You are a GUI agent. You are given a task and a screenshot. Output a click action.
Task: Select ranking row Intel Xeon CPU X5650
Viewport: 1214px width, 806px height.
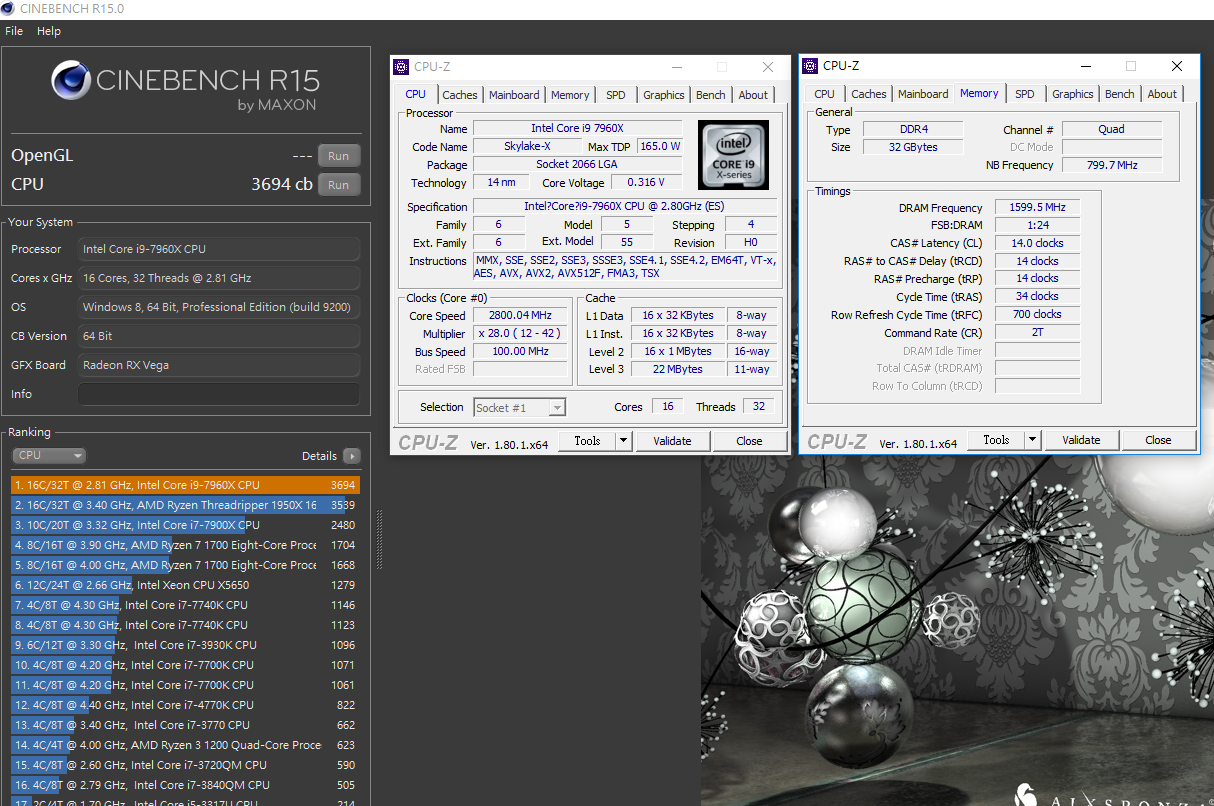coord(186,585)
